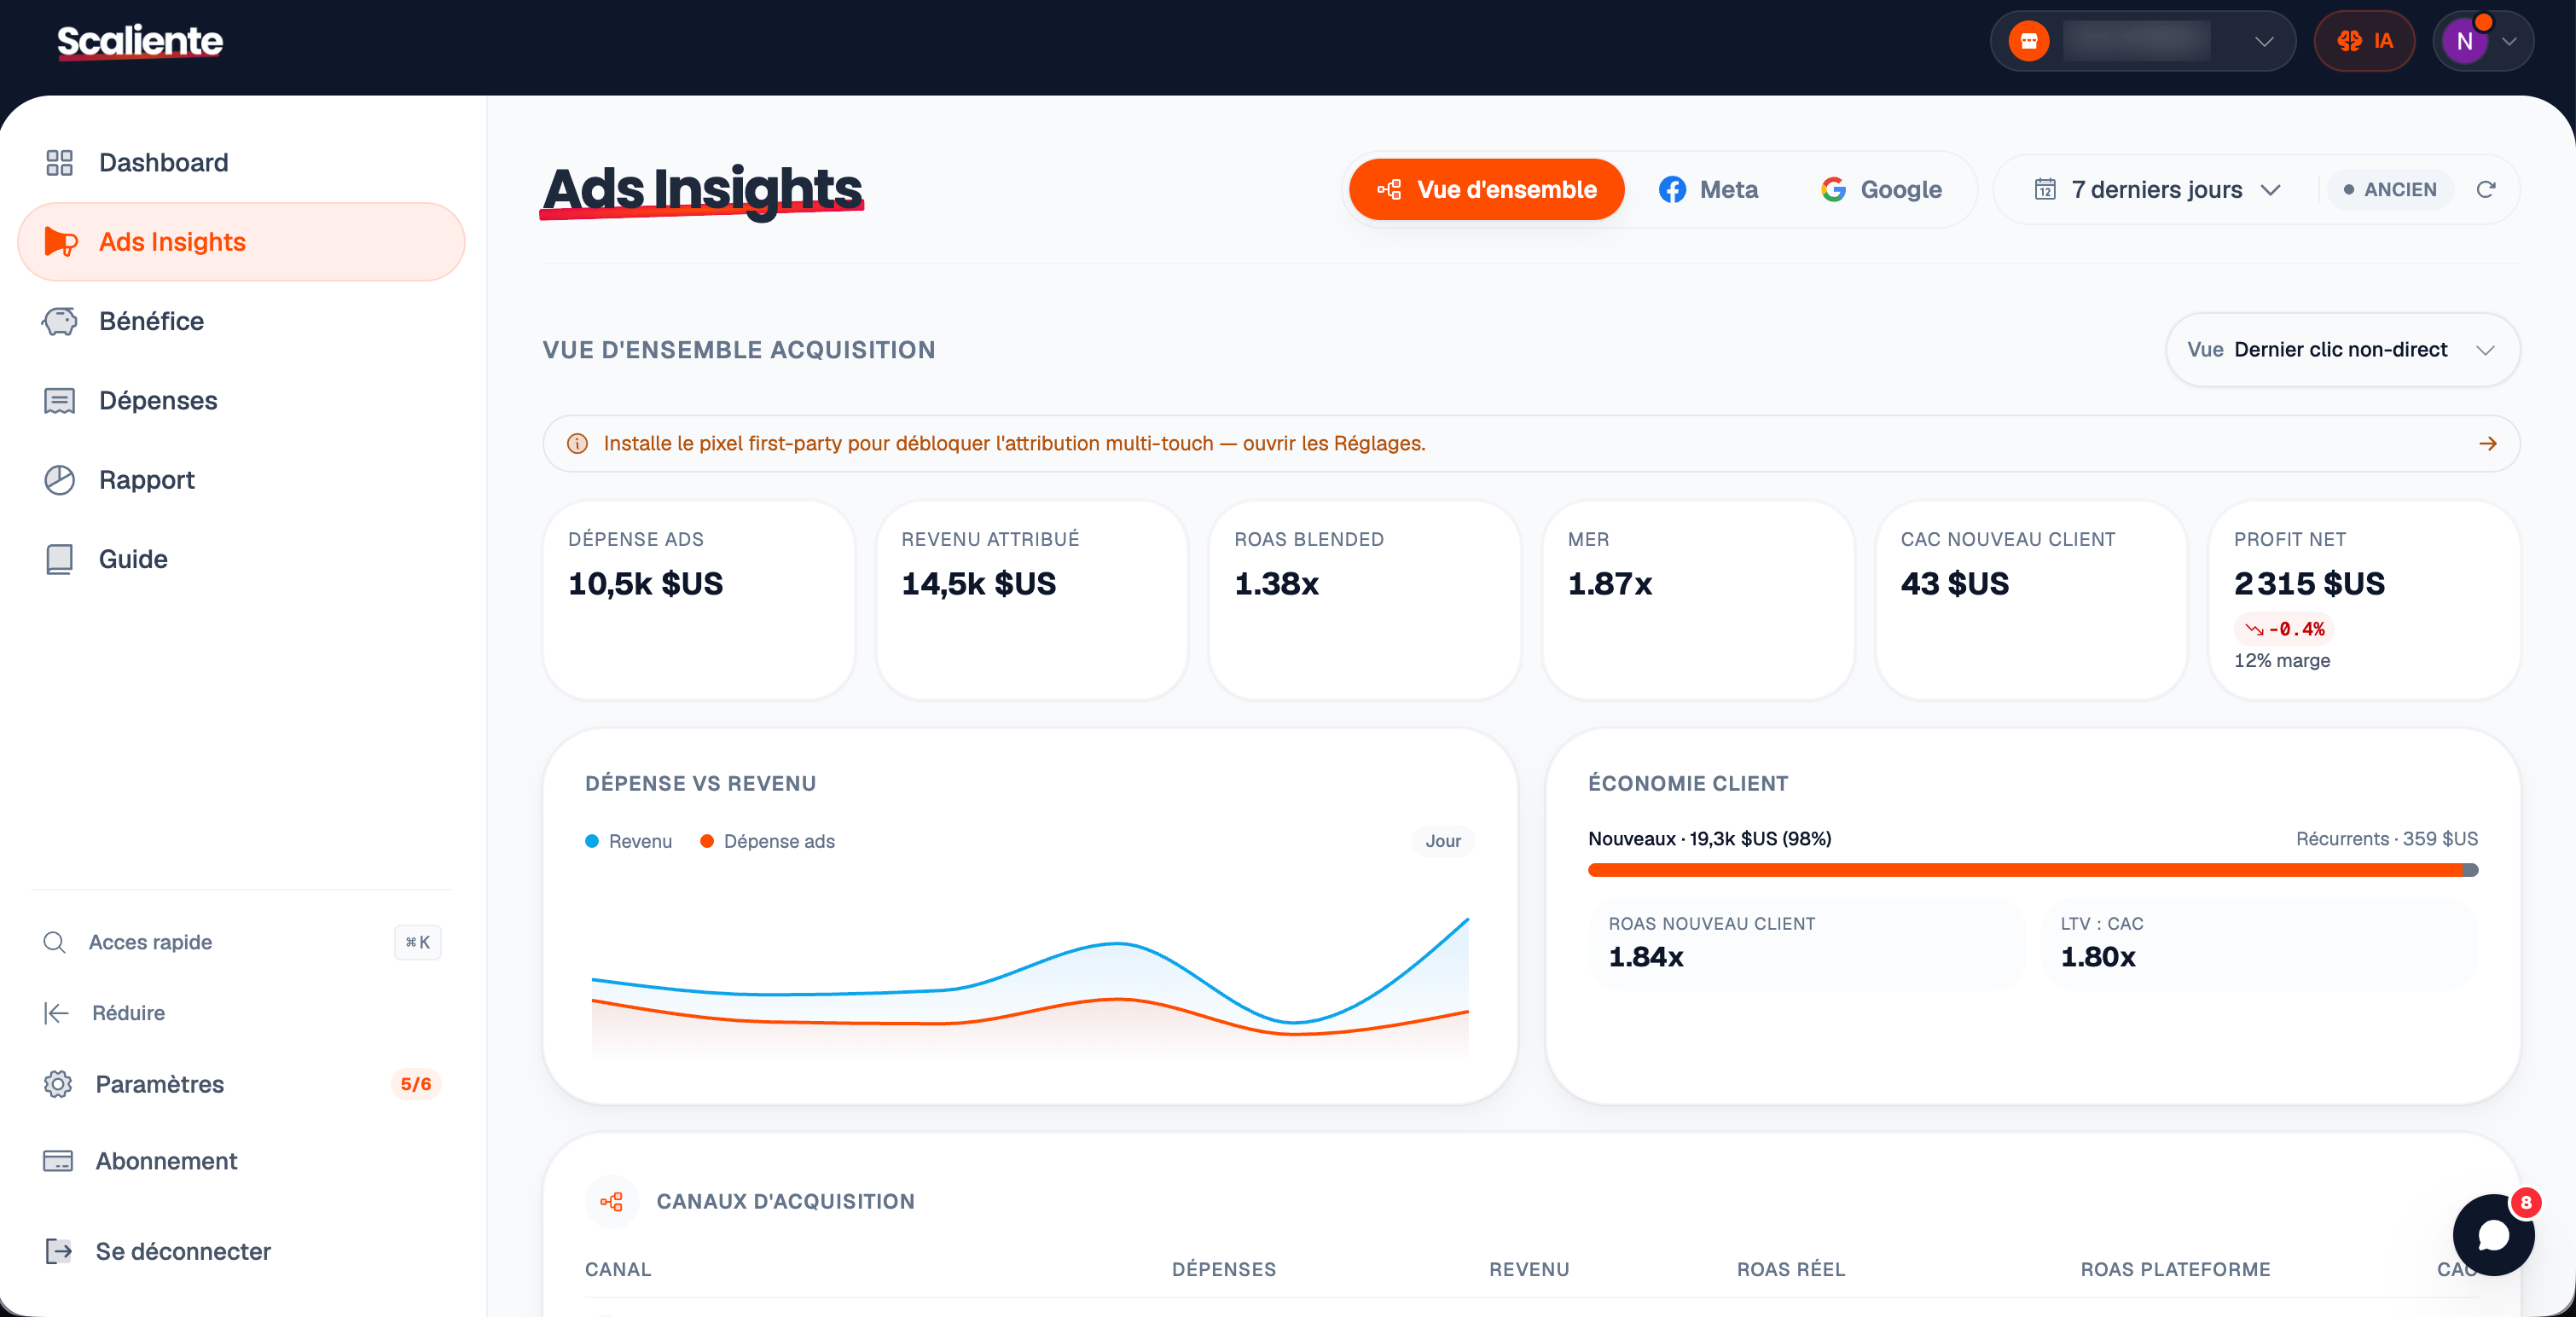Click the Acces rapide search icon
The width and height of the screenshot is (2576, 1317).
pos(55,942)
